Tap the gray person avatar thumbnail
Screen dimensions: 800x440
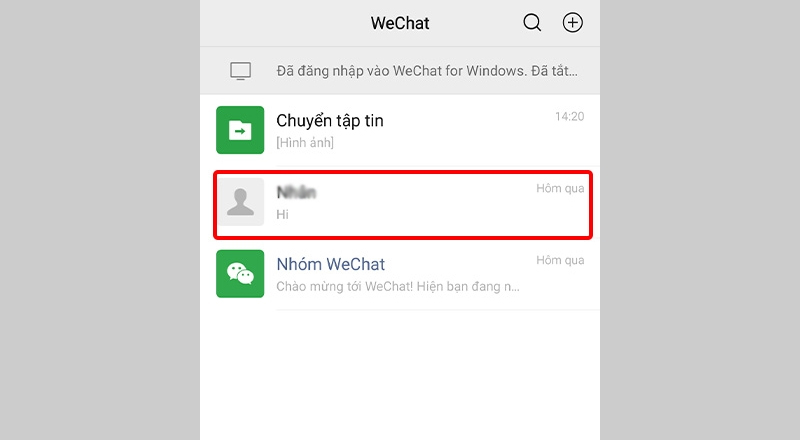tap(240, 202)
